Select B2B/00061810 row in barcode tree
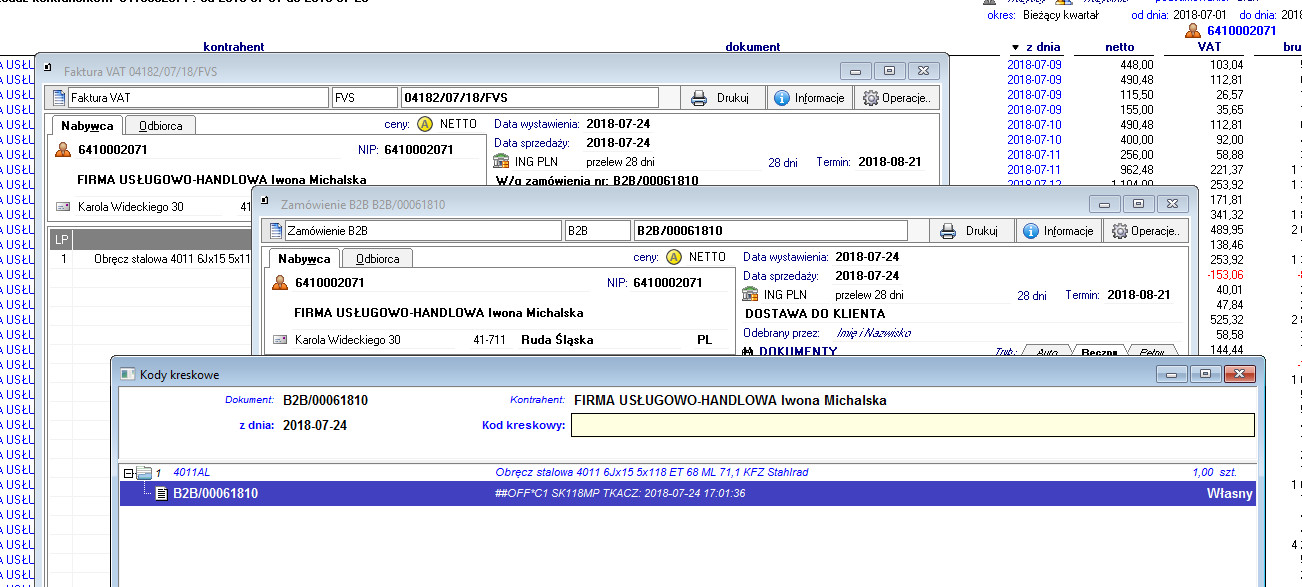Image resolution: width=1302 pixels, height=587 pixels. [x=215, y=493]
